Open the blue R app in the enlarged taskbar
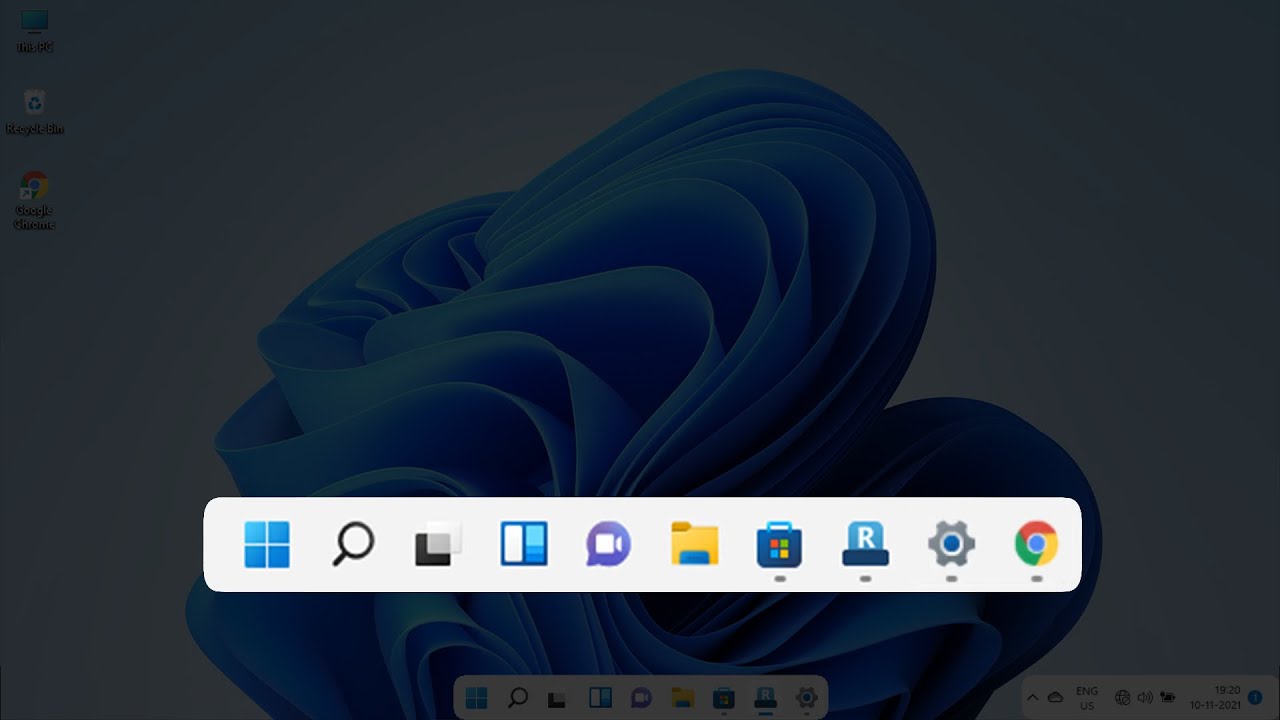The width and height of the screenshot is (1280, 720). click(x=865, y=544)
